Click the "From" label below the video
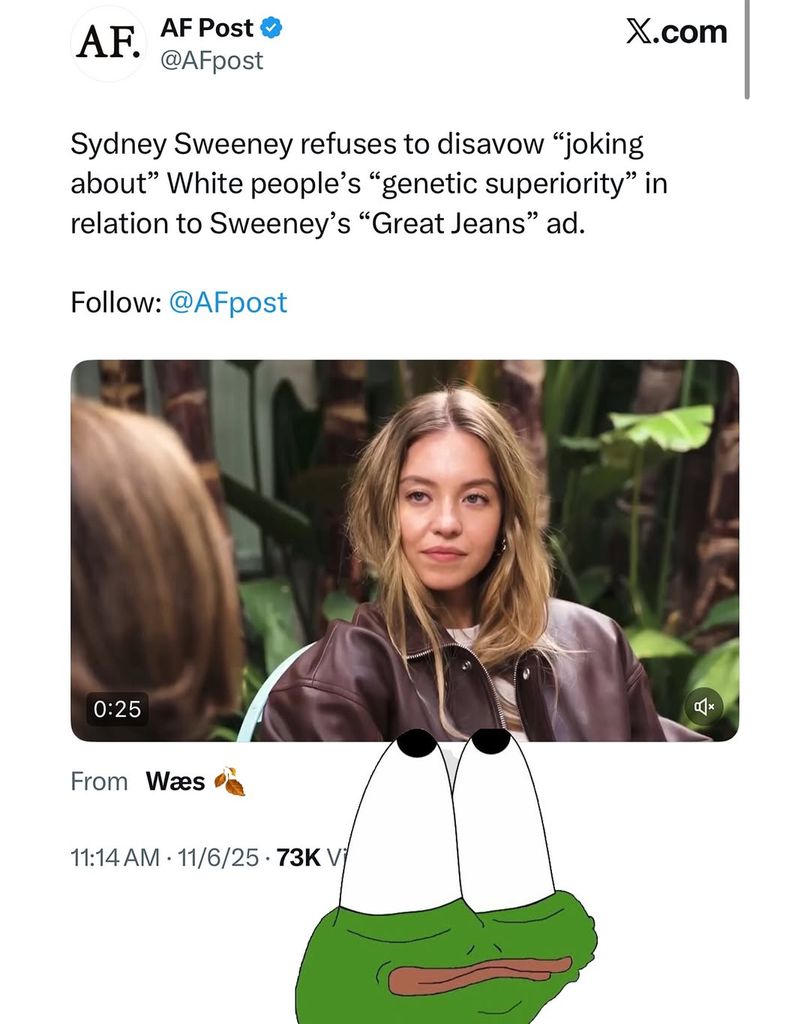The image size is (810, 1024). [99, 781]
